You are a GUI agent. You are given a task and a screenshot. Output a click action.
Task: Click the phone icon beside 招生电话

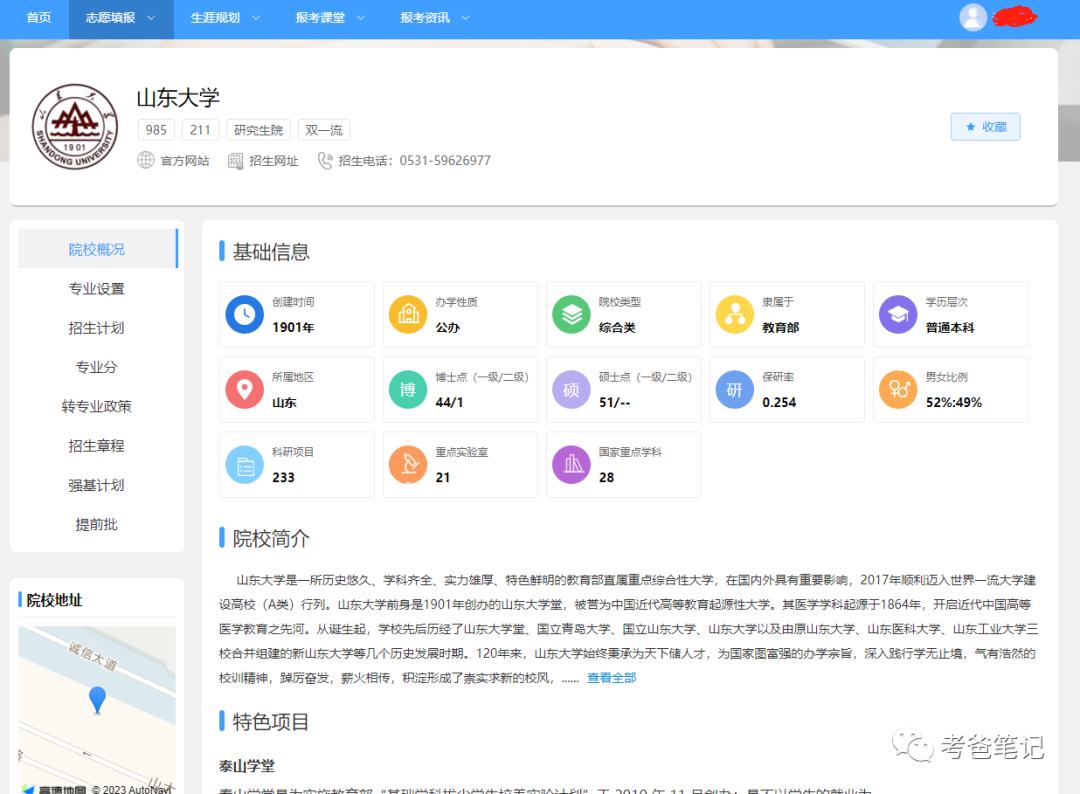tap(324, 160)
